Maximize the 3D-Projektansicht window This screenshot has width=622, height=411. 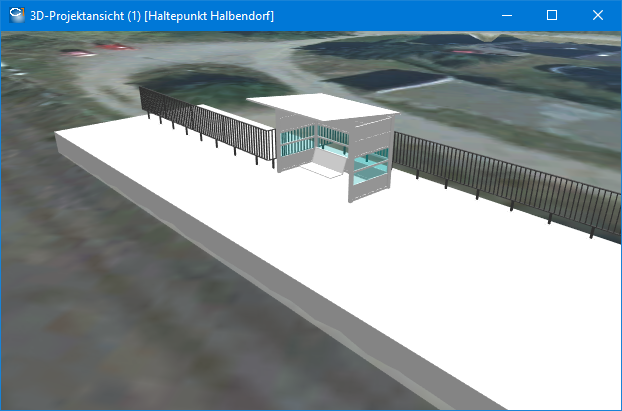[552, 15]
